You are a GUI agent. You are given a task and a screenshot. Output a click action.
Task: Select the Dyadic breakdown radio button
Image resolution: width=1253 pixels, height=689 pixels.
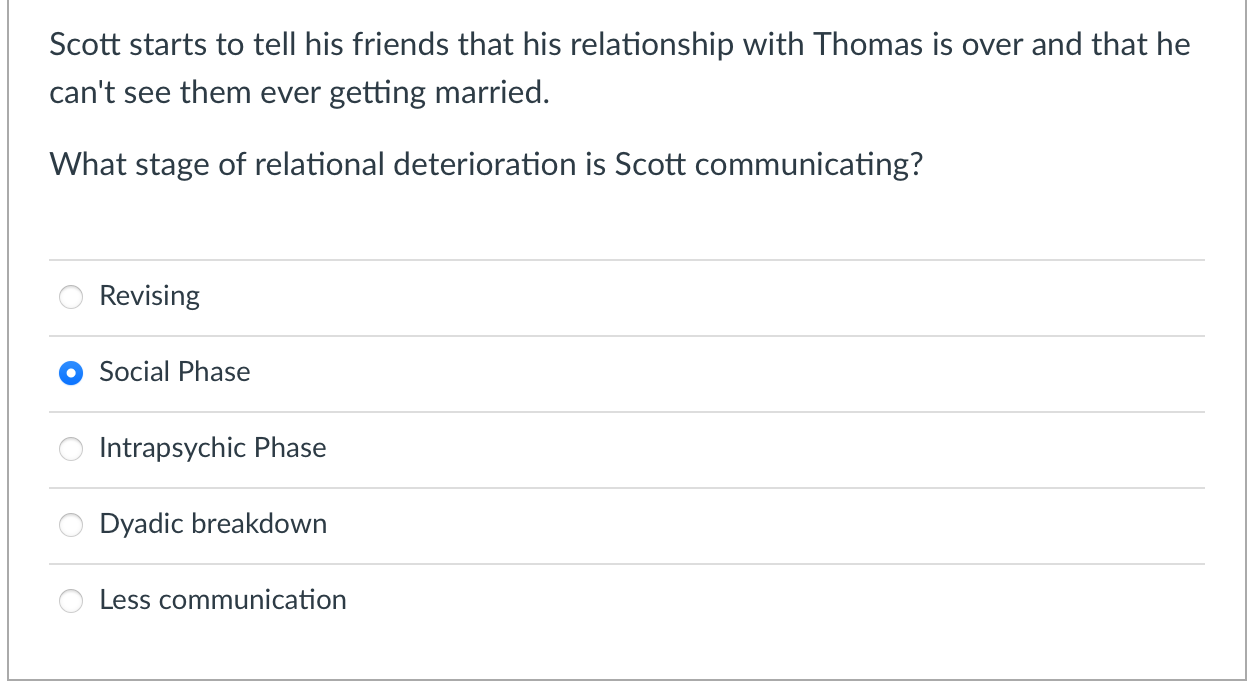(x=70, y=524)
